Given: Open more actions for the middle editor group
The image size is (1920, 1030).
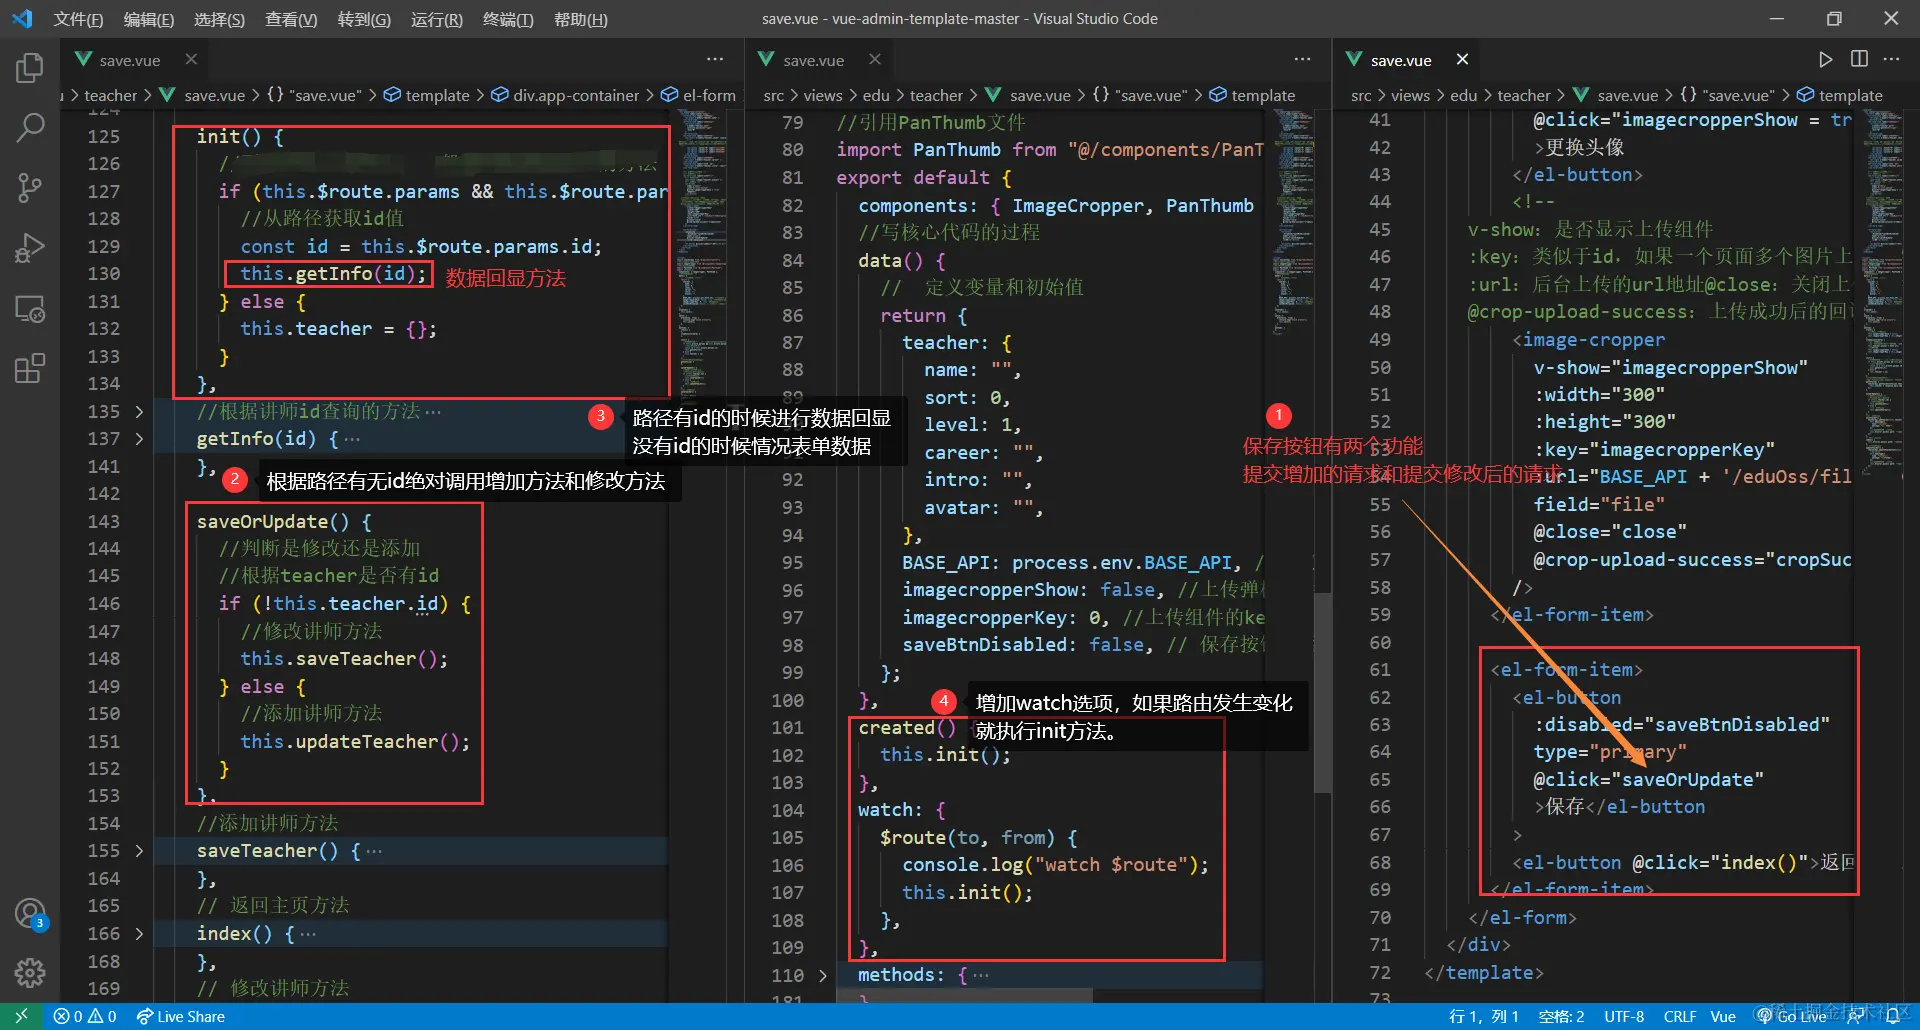Looking at the screenshot, I should 1302,59.
